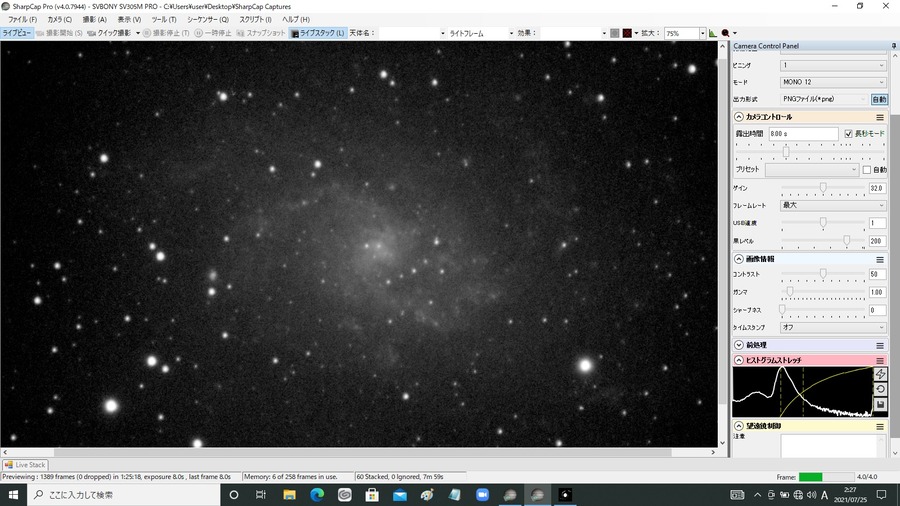The image size is (900, 506).
Task: Open Microsoft Store from taskbar
Action: point(372,495)
